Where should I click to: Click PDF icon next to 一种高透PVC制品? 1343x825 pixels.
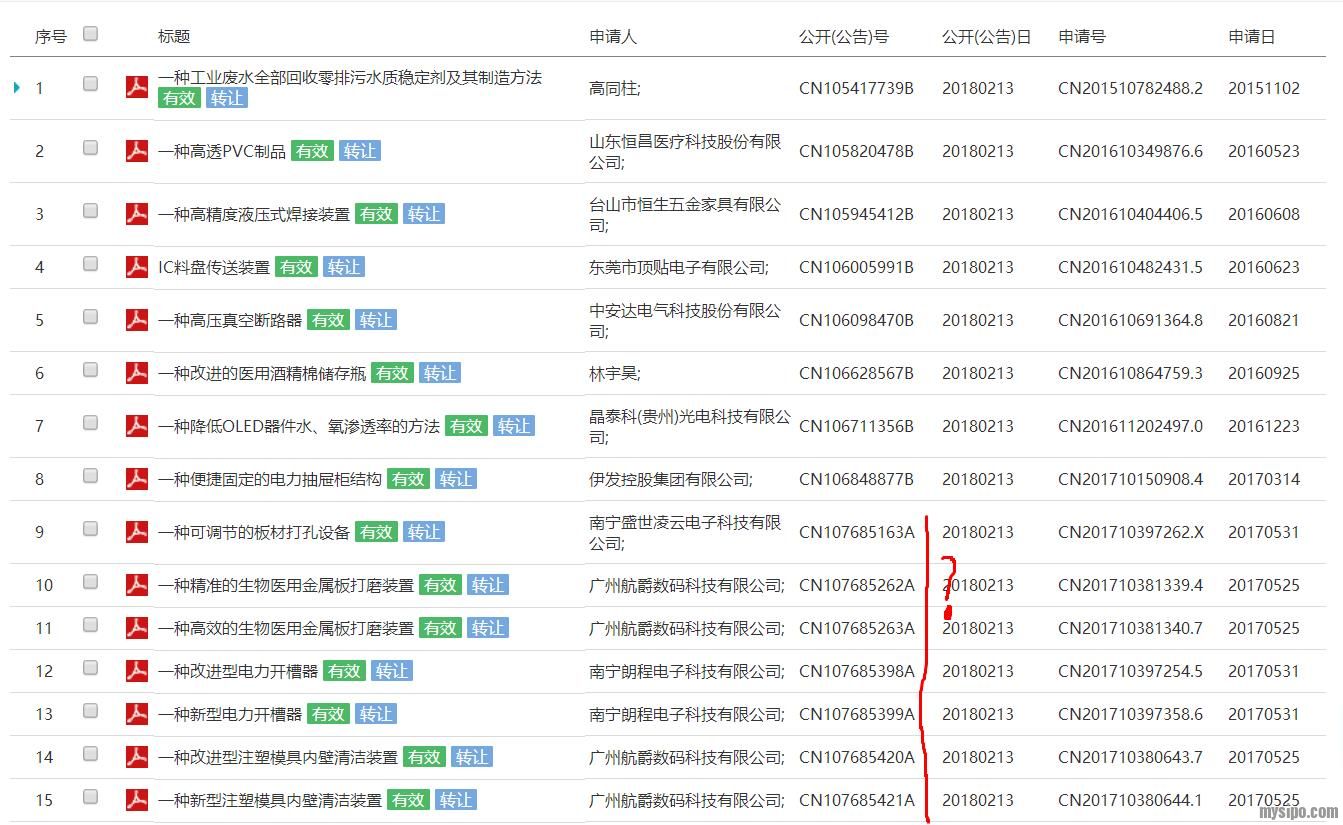point(136,151)
